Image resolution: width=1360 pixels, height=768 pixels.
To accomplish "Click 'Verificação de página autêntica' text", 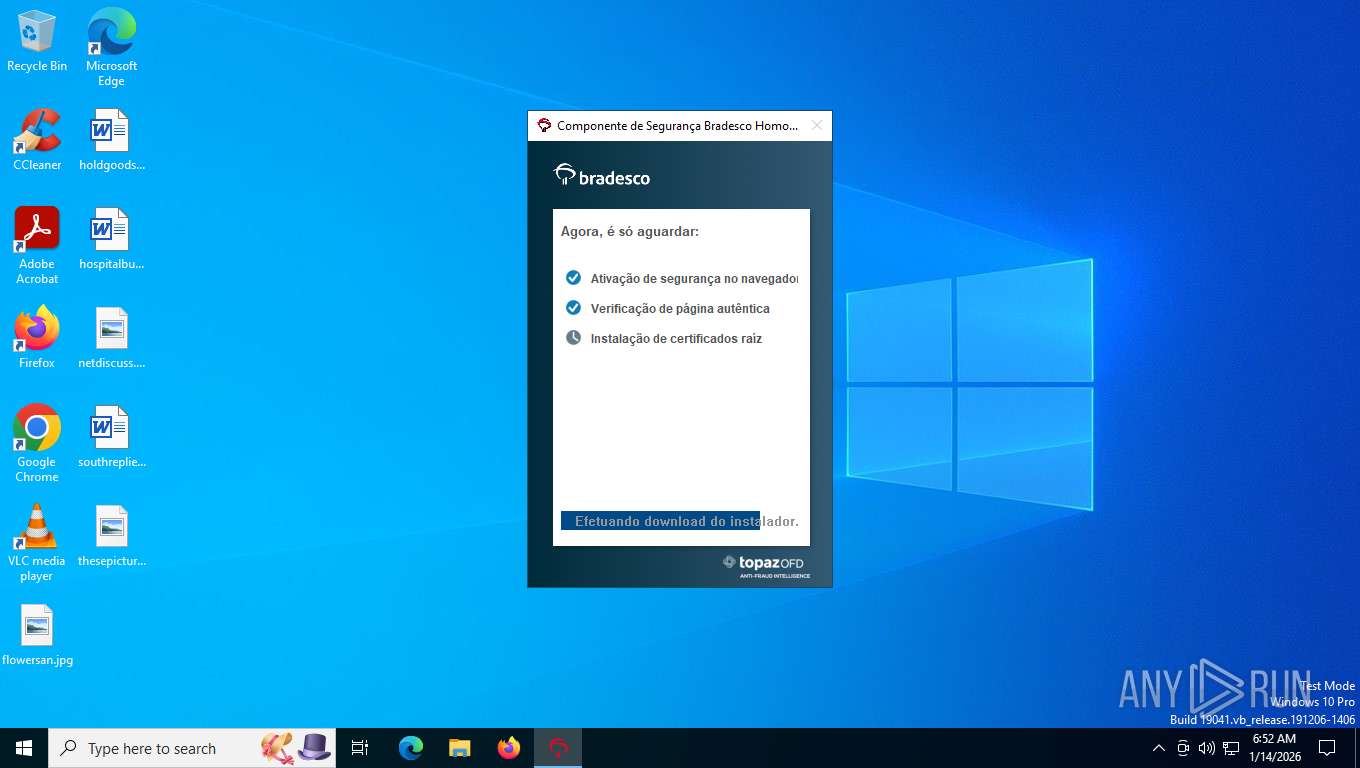I will 680,309.
